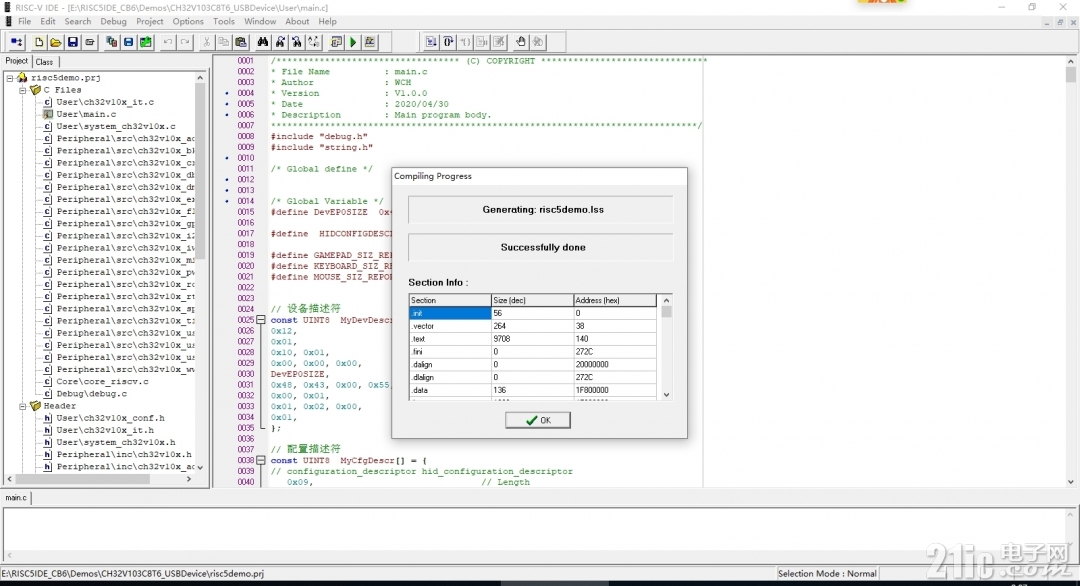Collapse the MyDevDescr code fold box

pyautogui.click(x=261, y=320)
